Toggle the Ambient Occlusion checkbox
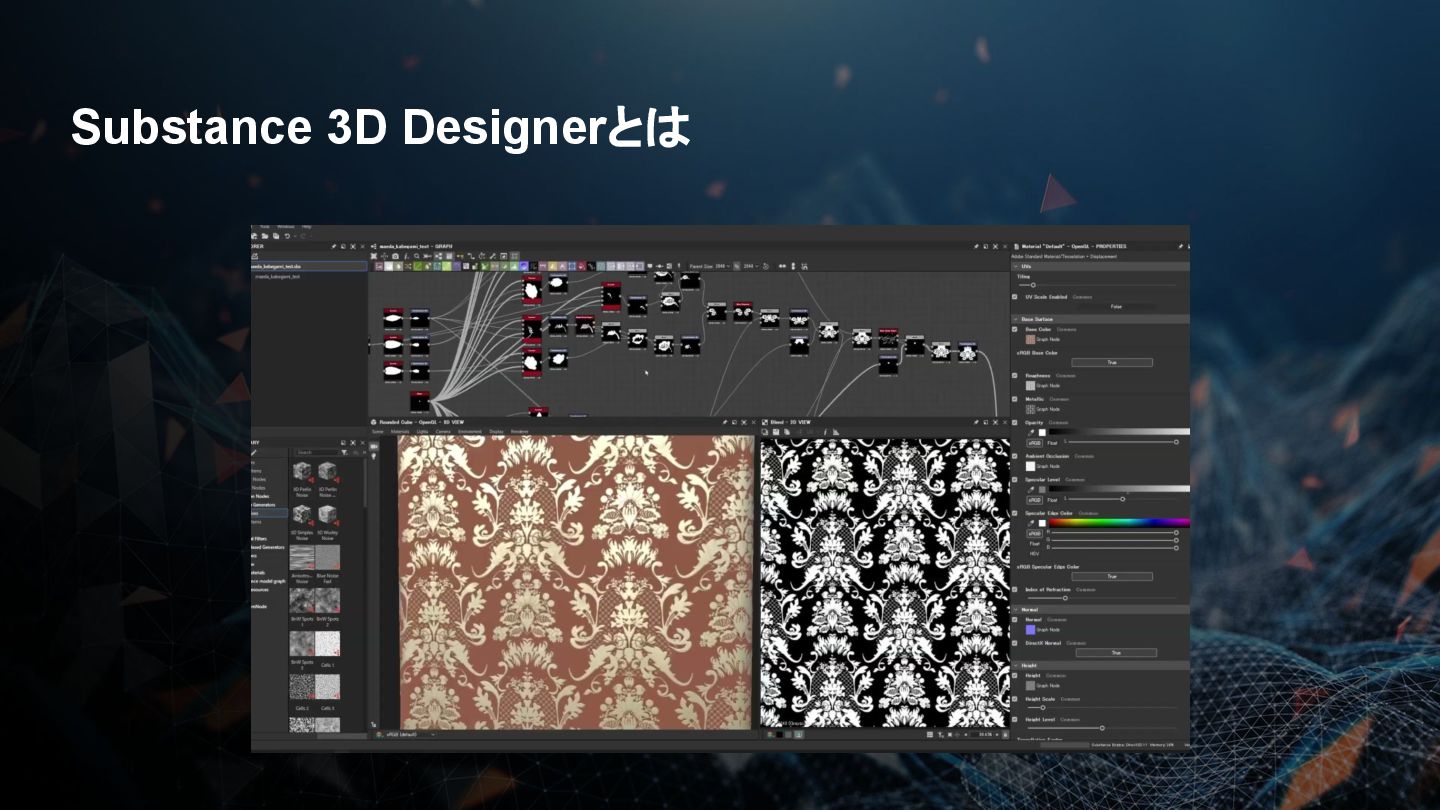 [1014, 456]
